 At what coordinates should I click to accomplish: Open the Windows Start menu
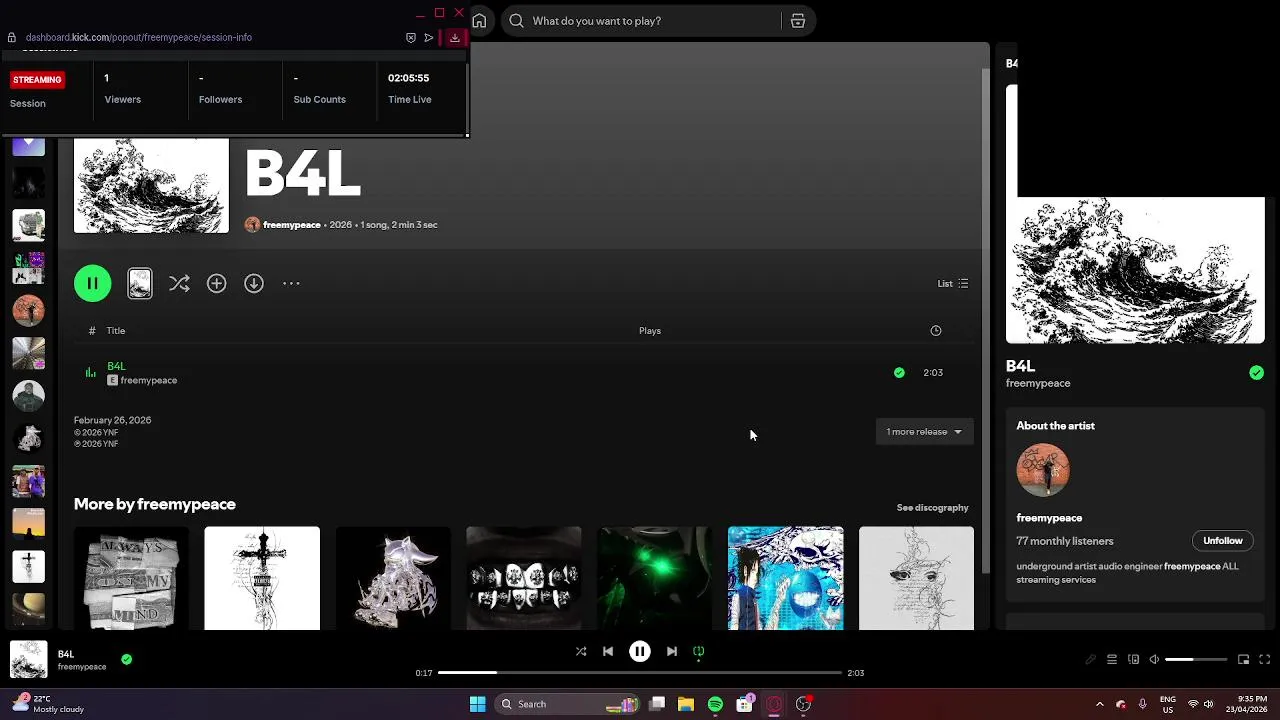478,705
